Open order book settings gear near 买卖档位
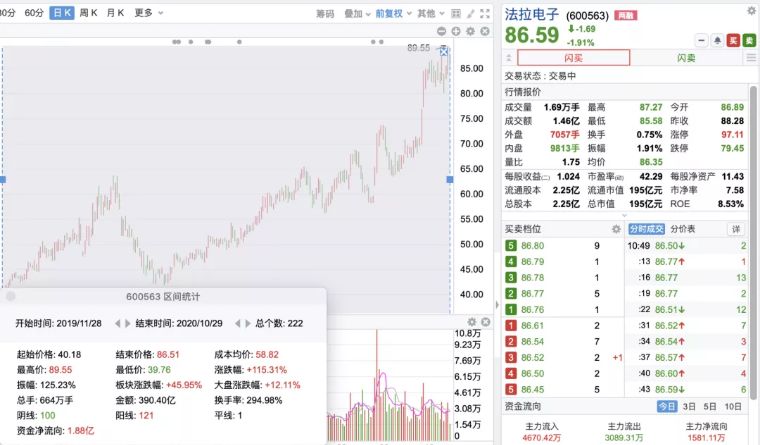 (x=616, y=229)
